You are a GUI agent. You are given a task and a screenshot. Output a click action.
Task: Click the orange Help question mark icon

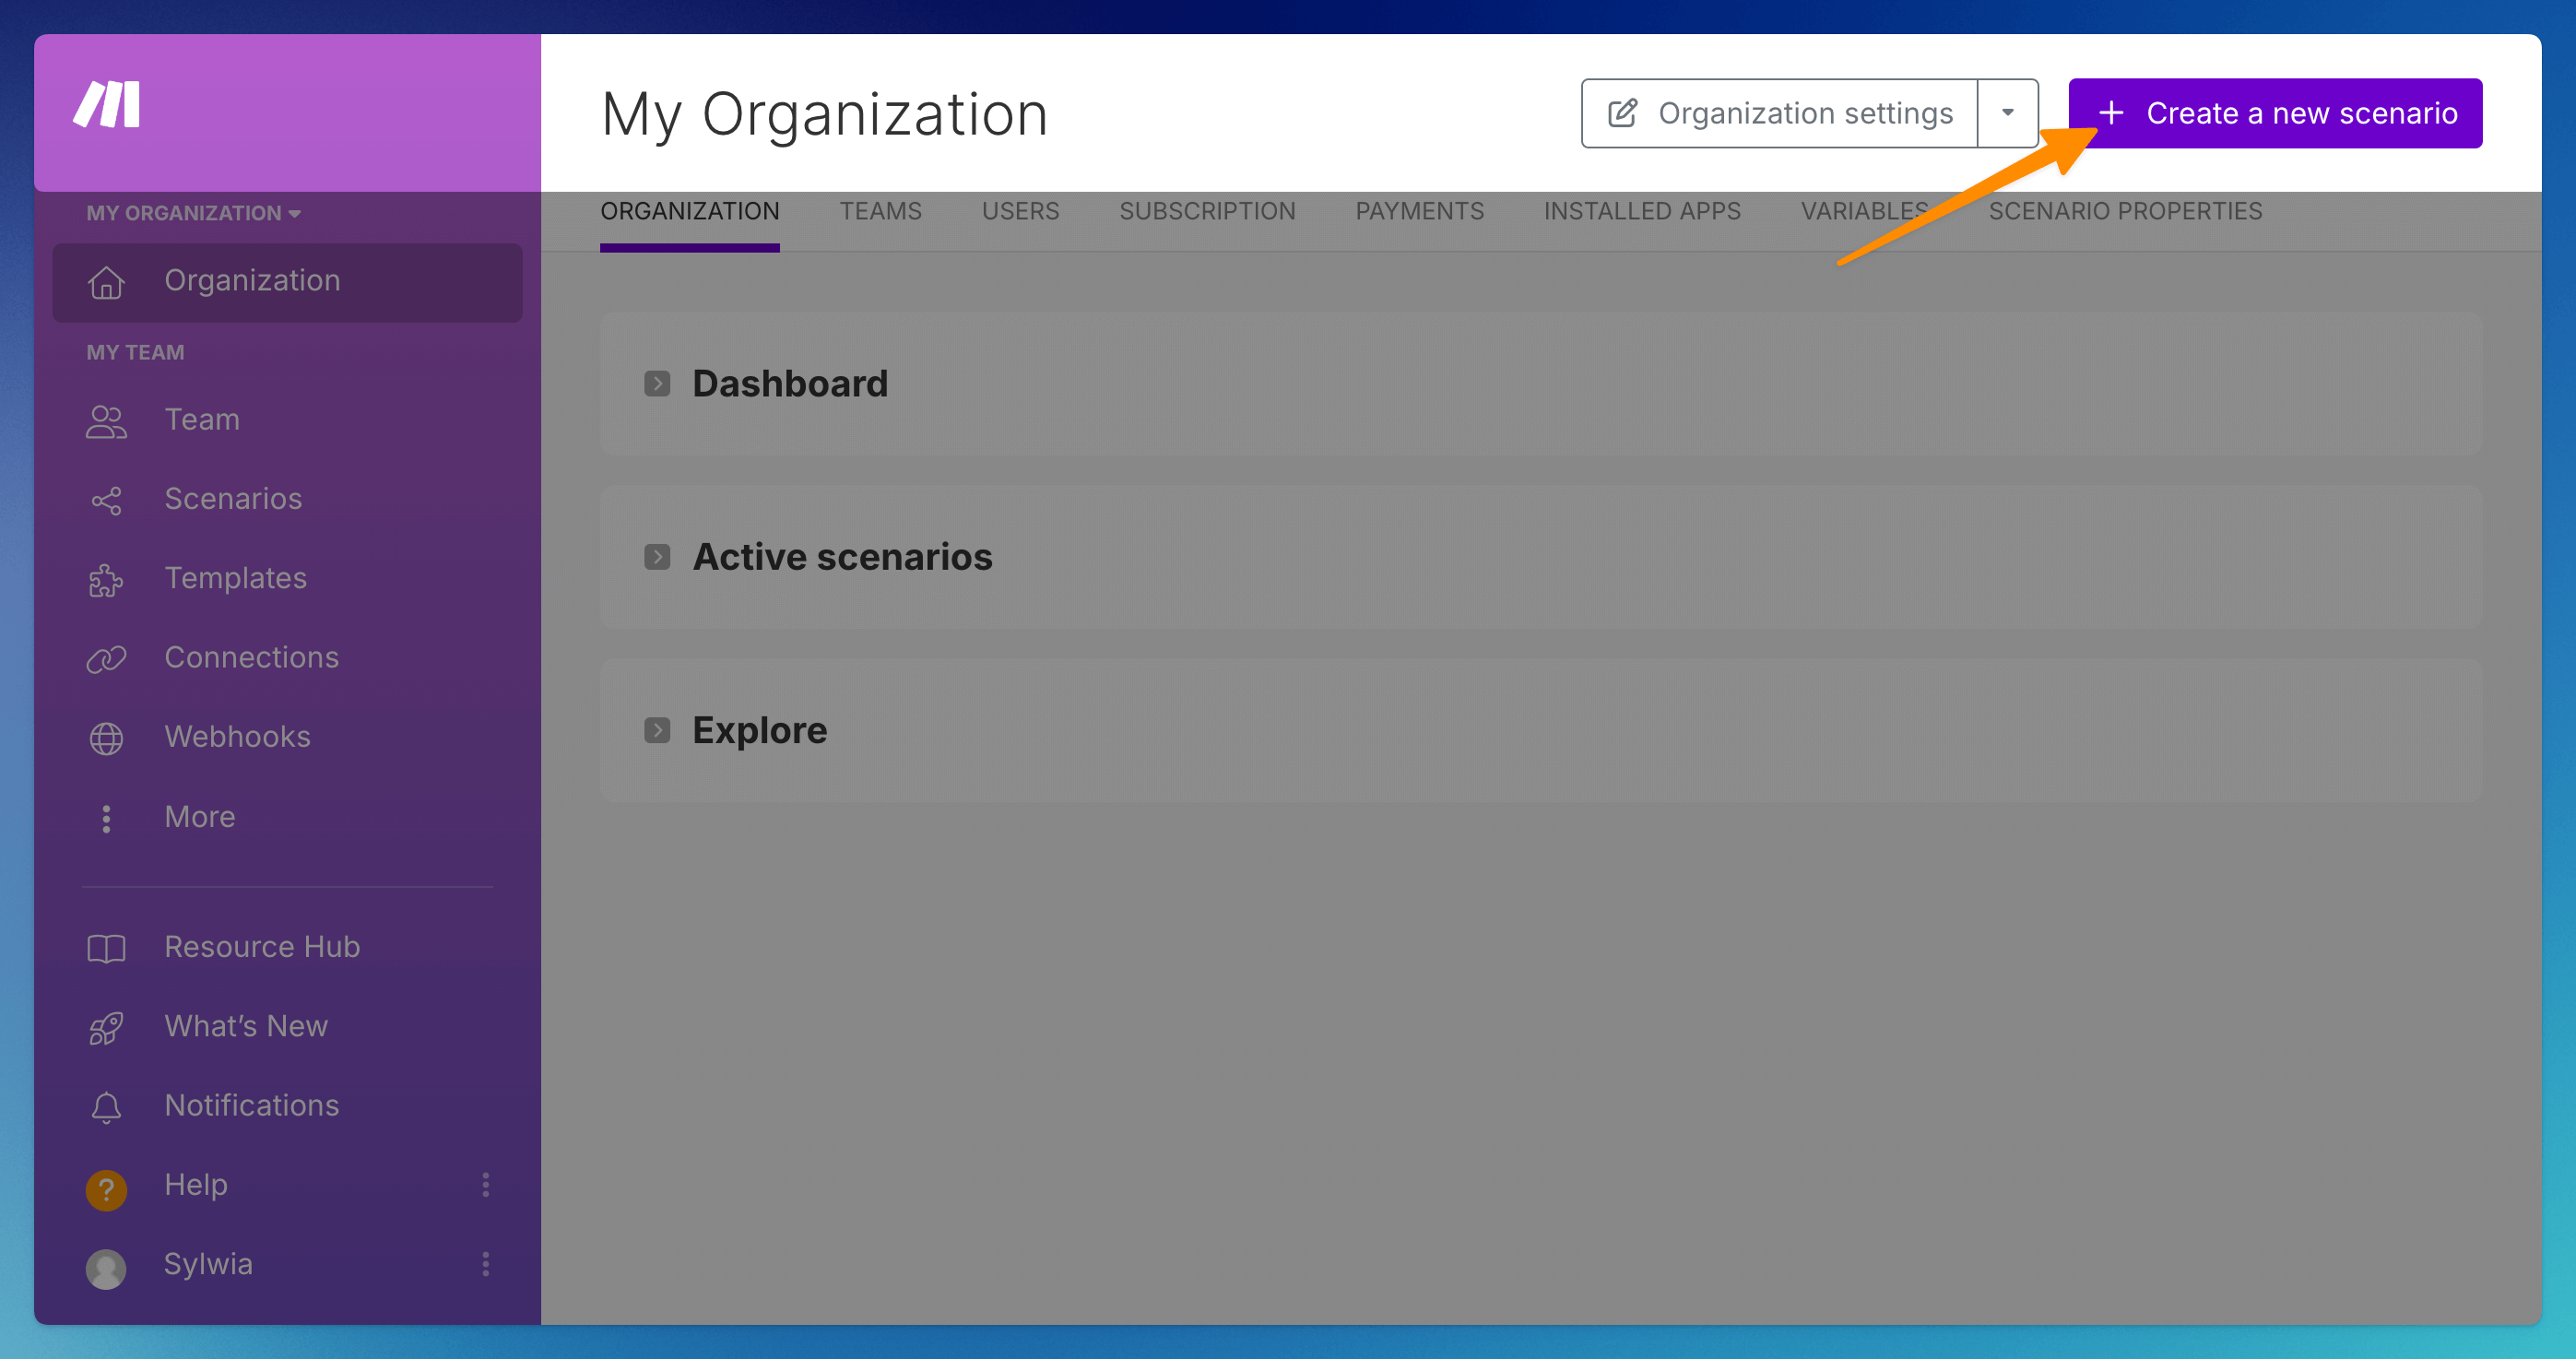(106, 1189)
